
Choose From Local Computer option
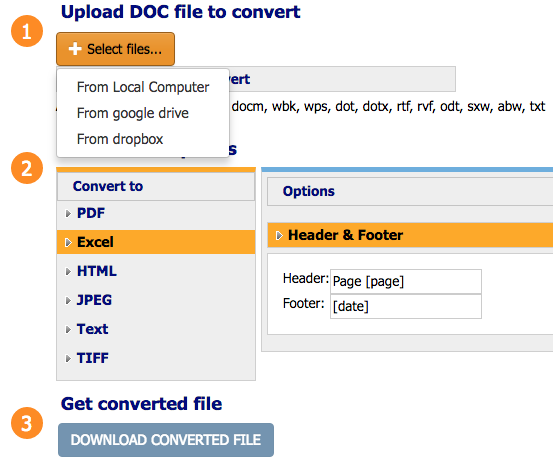tap(143, 87)
